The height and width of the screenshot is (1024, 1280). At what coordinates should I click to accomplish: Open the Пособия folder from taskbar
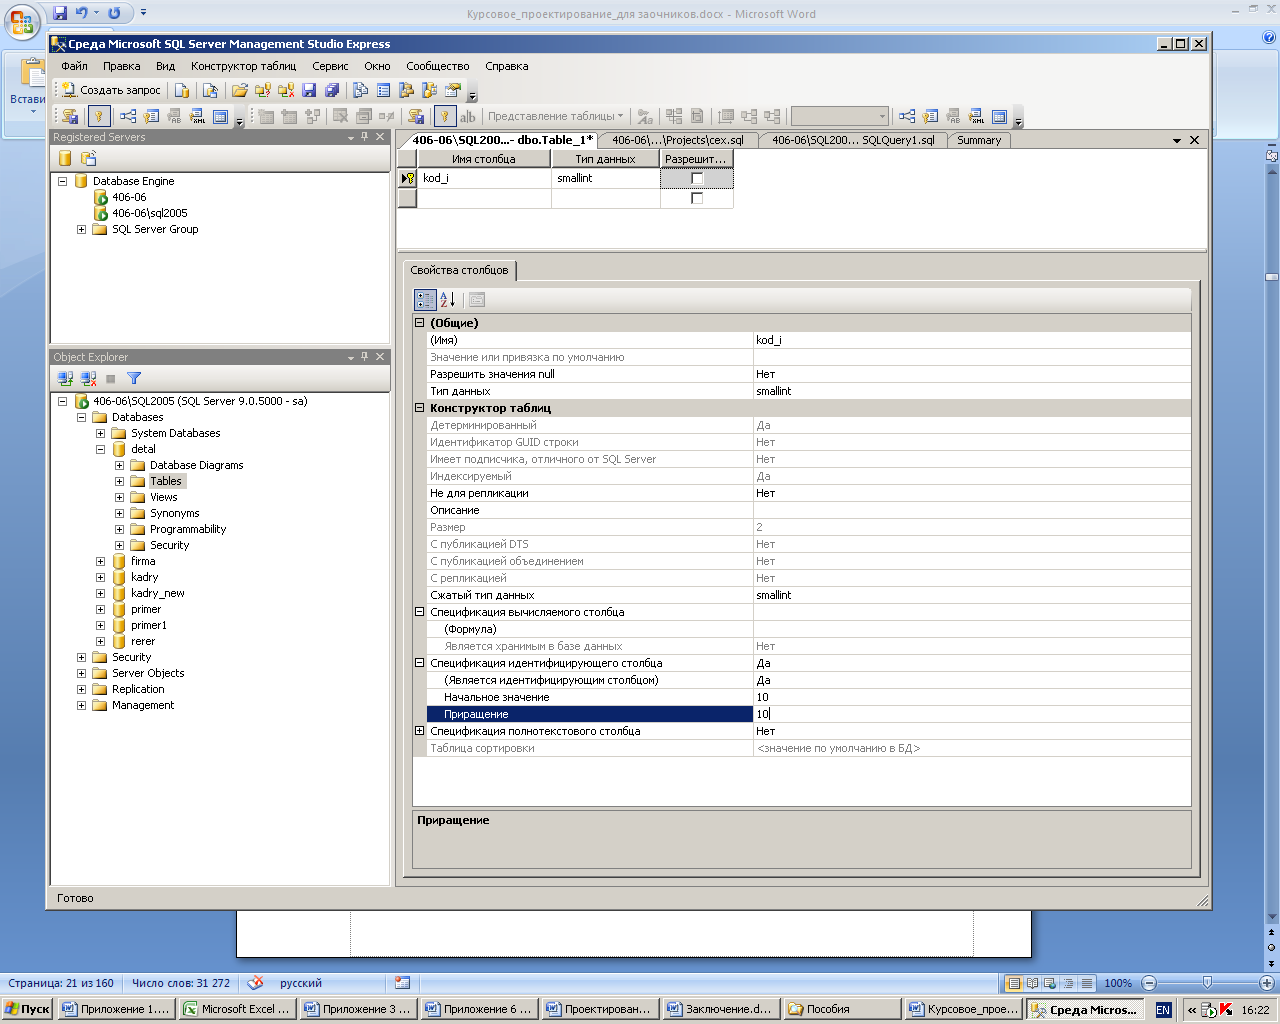click(x=841, y=1009)
